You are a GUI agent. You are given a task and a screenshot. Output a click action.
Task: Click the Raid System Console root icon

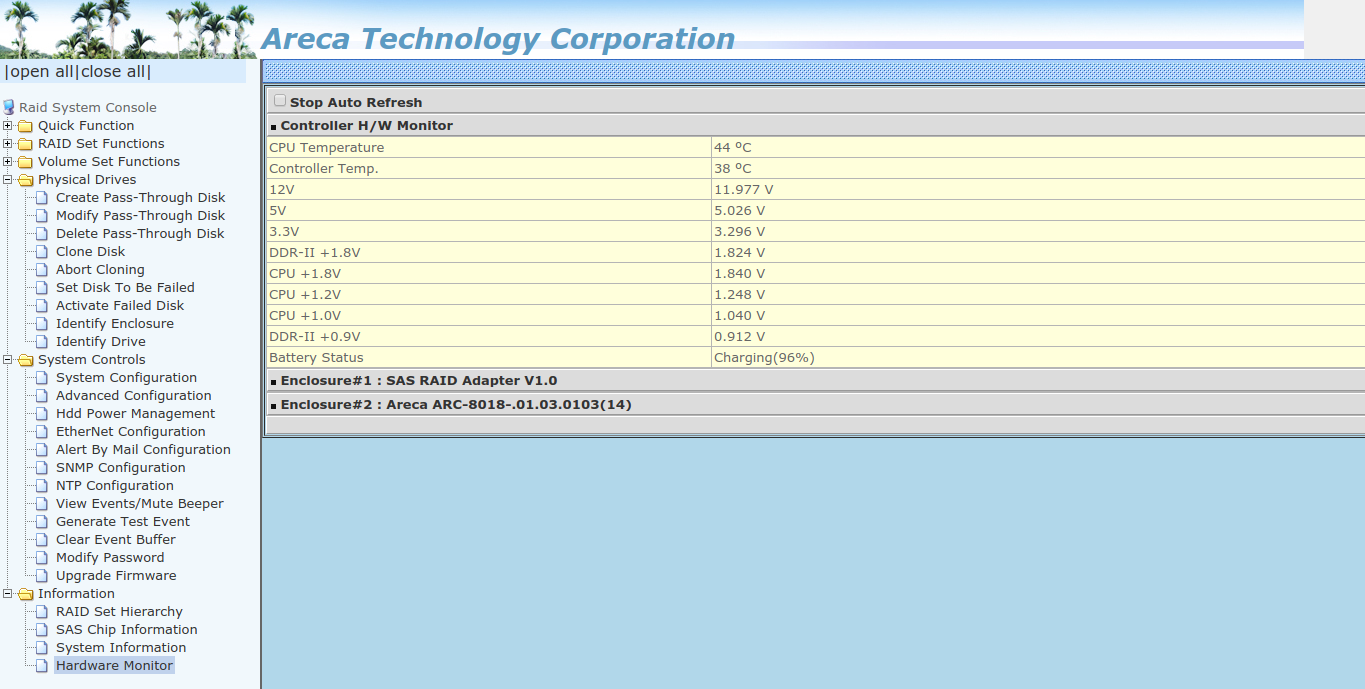9,107
